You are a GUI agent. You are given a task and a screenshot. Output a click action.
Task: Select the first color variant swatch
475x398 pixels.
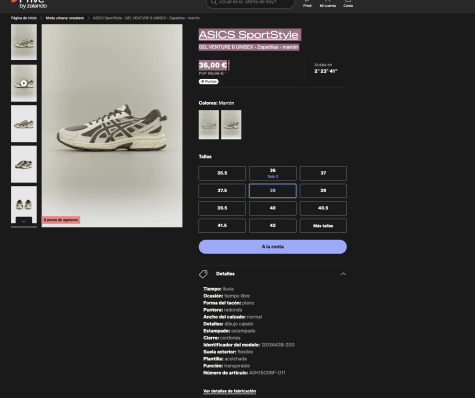coord(209,125)
